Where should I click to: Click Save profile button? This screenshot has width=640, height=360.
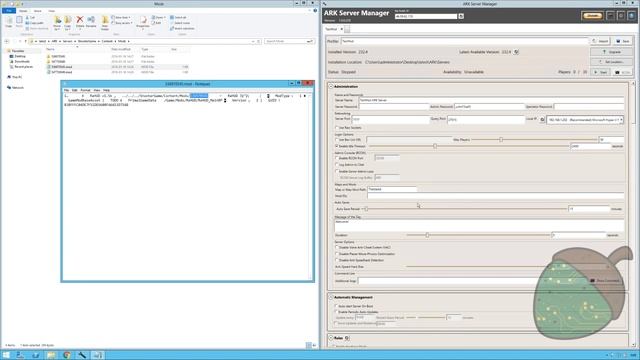tap(622, 41)
